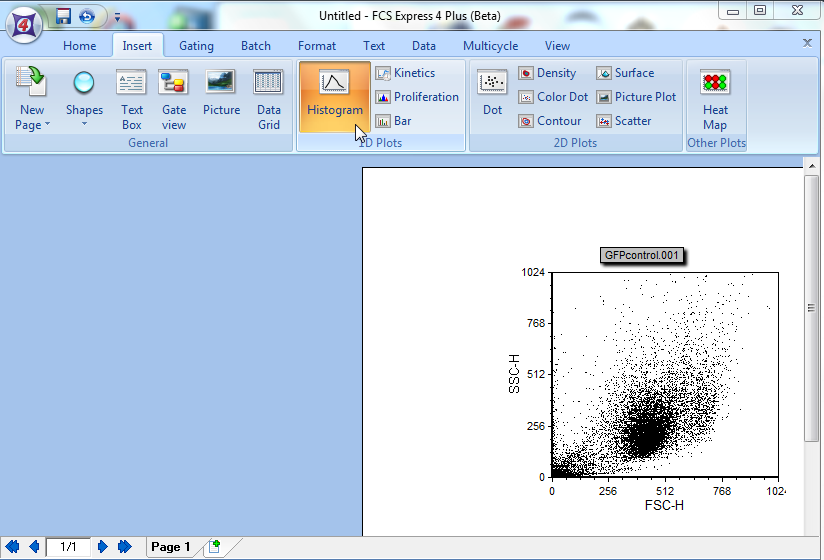This screenshot has width=824, height=560.
Task: Insert a Contour plot
Action: tap(550, 121)
